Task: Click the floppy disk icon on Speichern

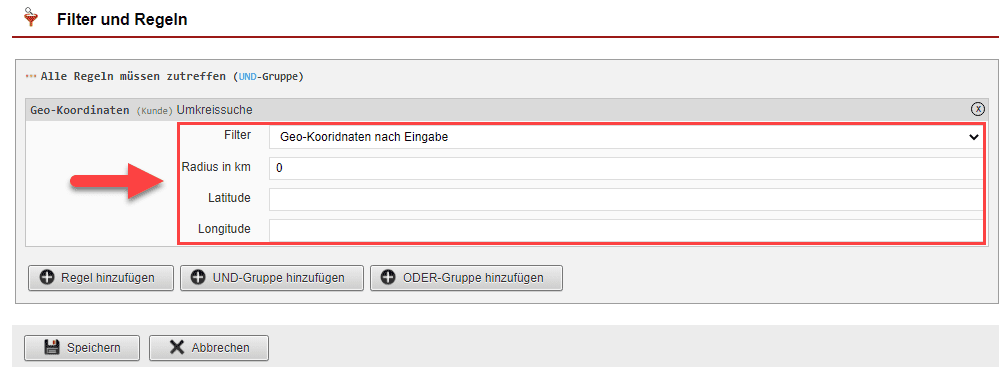Action: coord(52,348)
